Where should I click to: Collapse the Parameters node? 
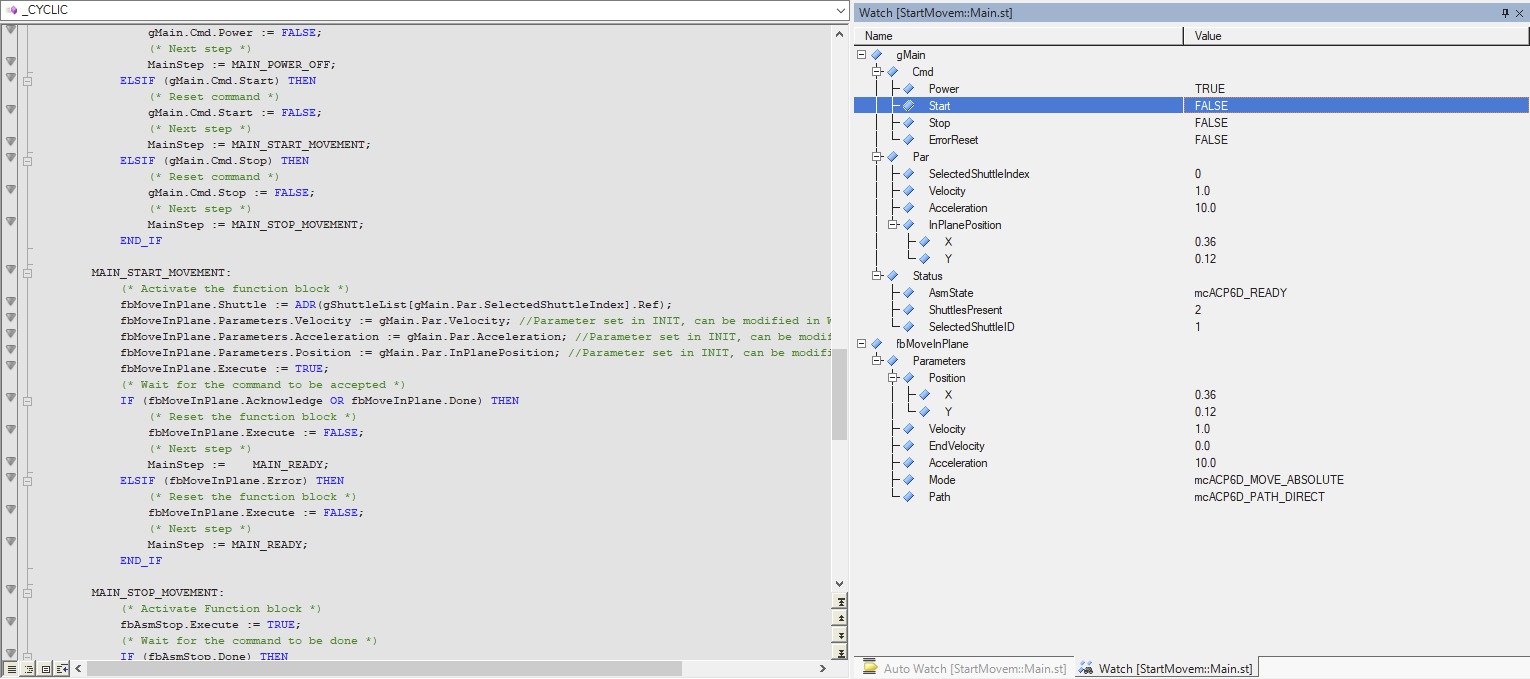[878, 361]
